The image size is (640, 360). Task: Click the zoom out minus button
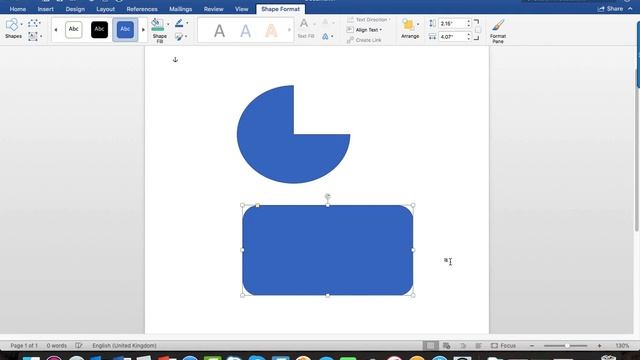click(532, 346)
